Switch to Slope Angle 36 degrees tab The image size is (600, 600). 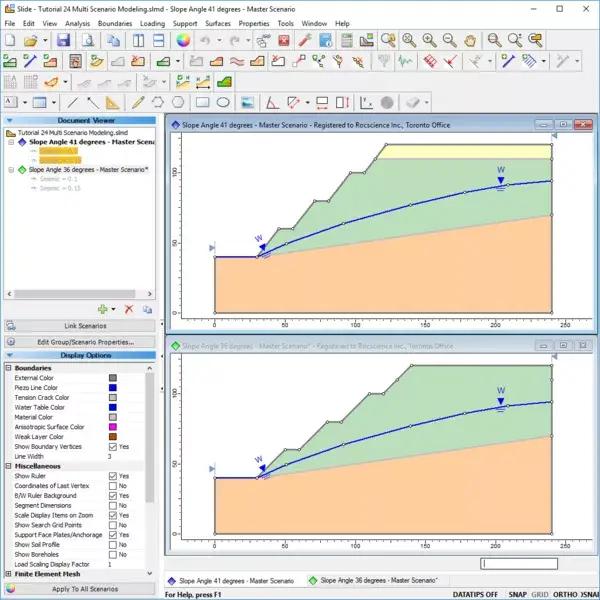pos(373,580)
